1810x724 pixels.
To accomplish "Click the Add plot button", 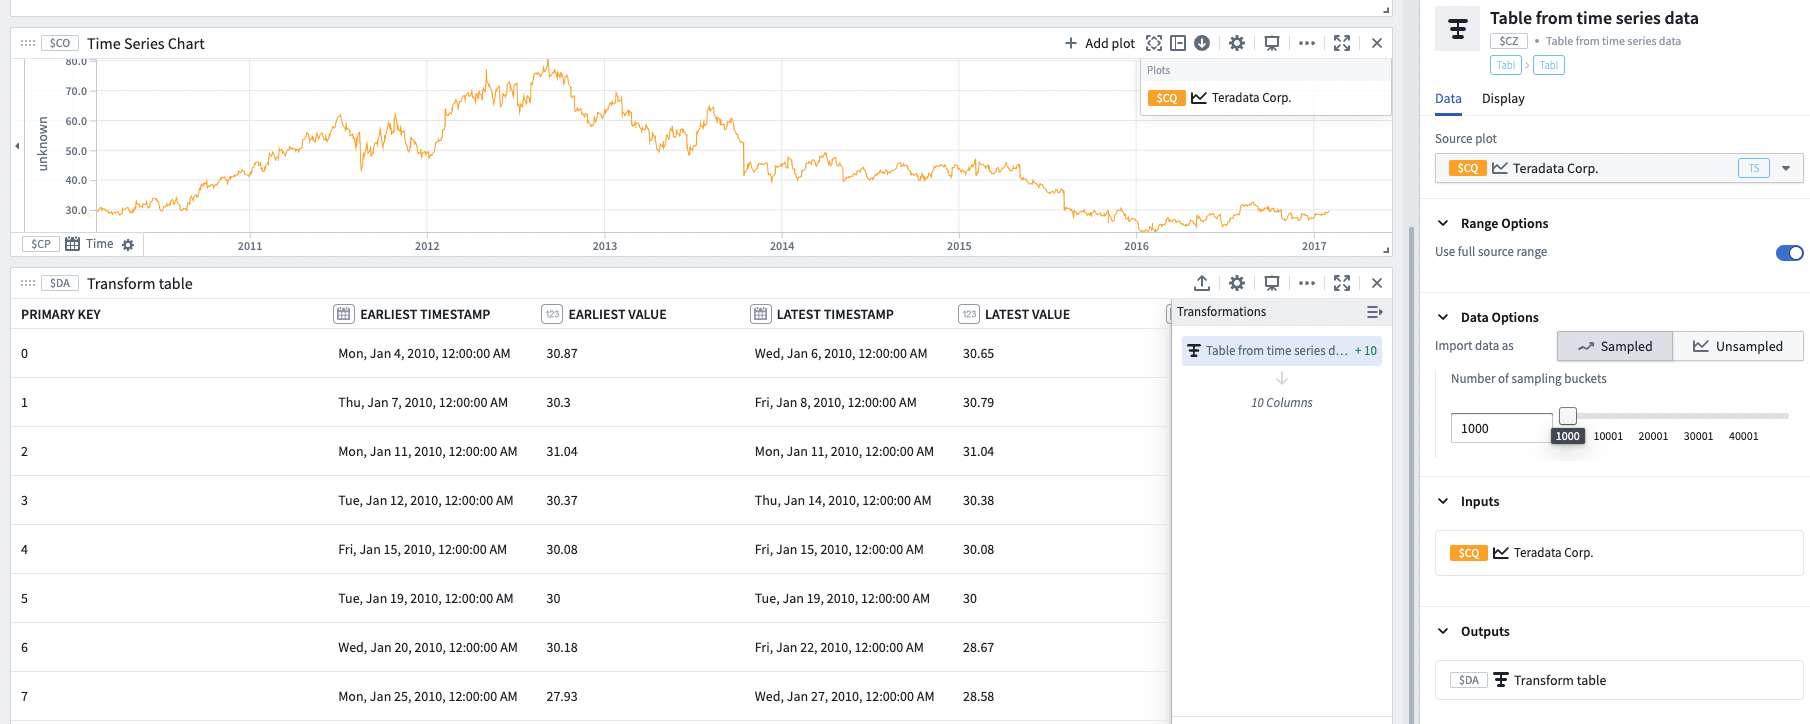I will (1099, 43).
